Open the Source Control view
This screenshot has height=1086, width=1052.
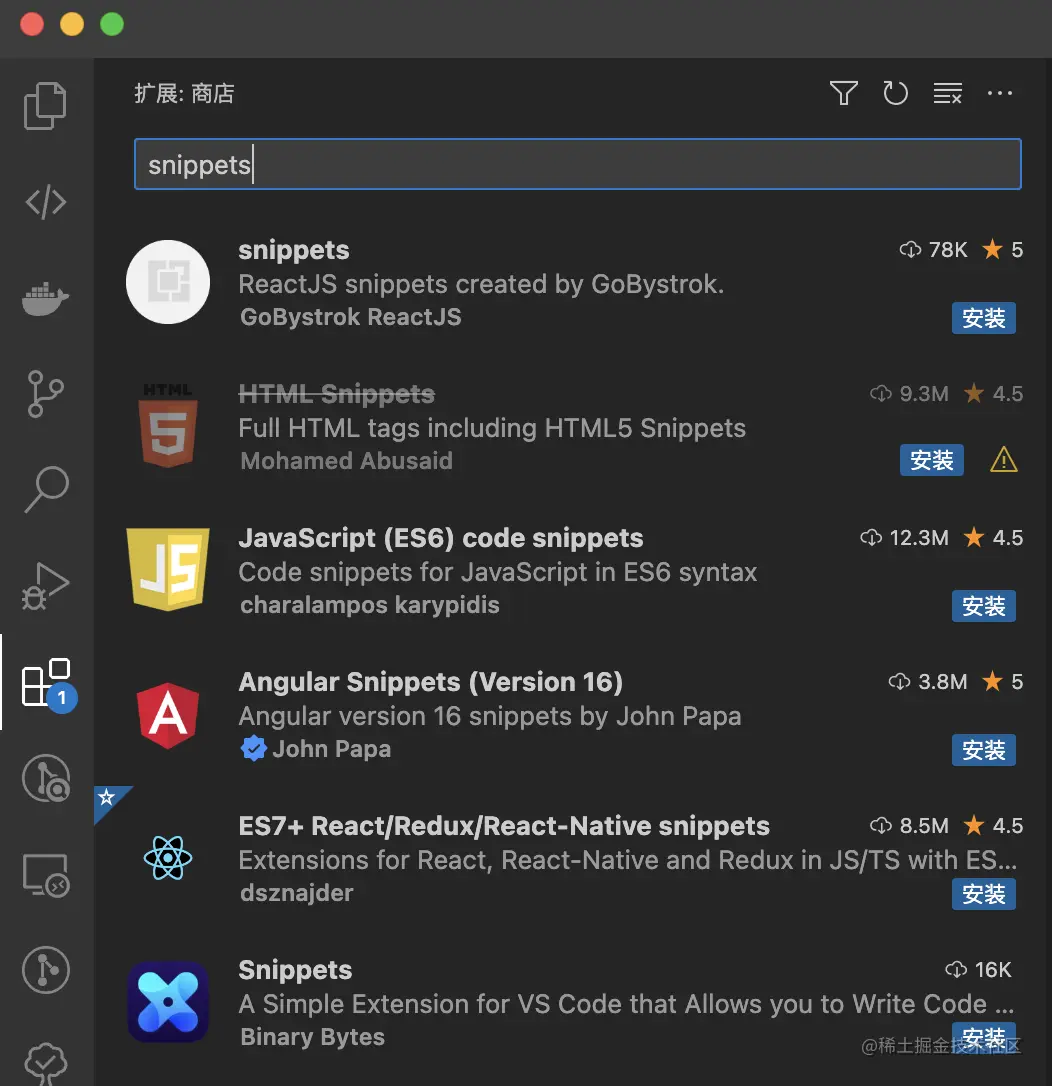click(46, 394)
